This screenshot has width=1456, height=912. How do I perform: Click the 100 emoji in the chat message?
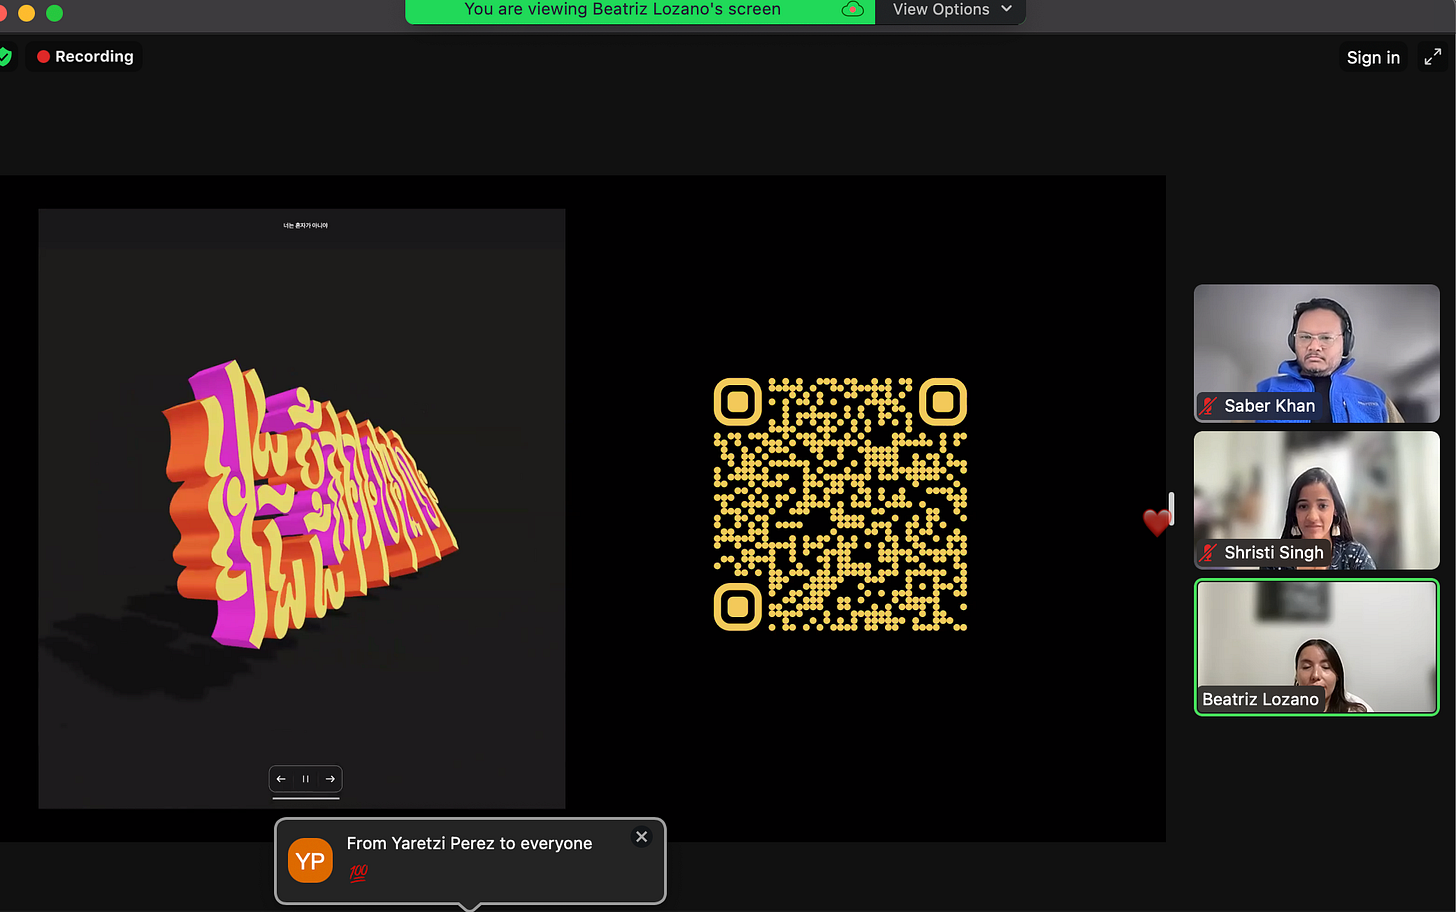click(358, 873)
